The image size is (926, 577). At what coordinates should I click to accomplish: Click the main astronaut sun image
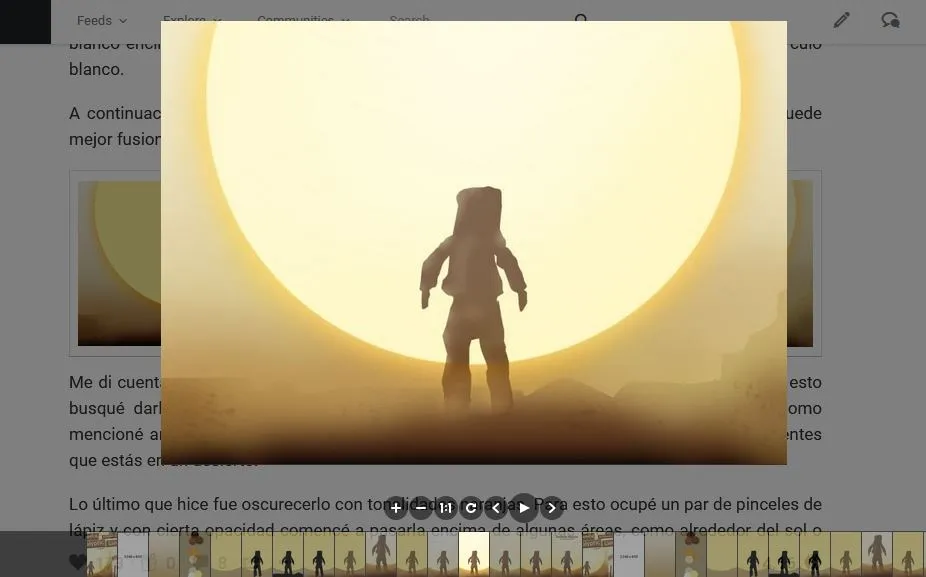(474, 243)
